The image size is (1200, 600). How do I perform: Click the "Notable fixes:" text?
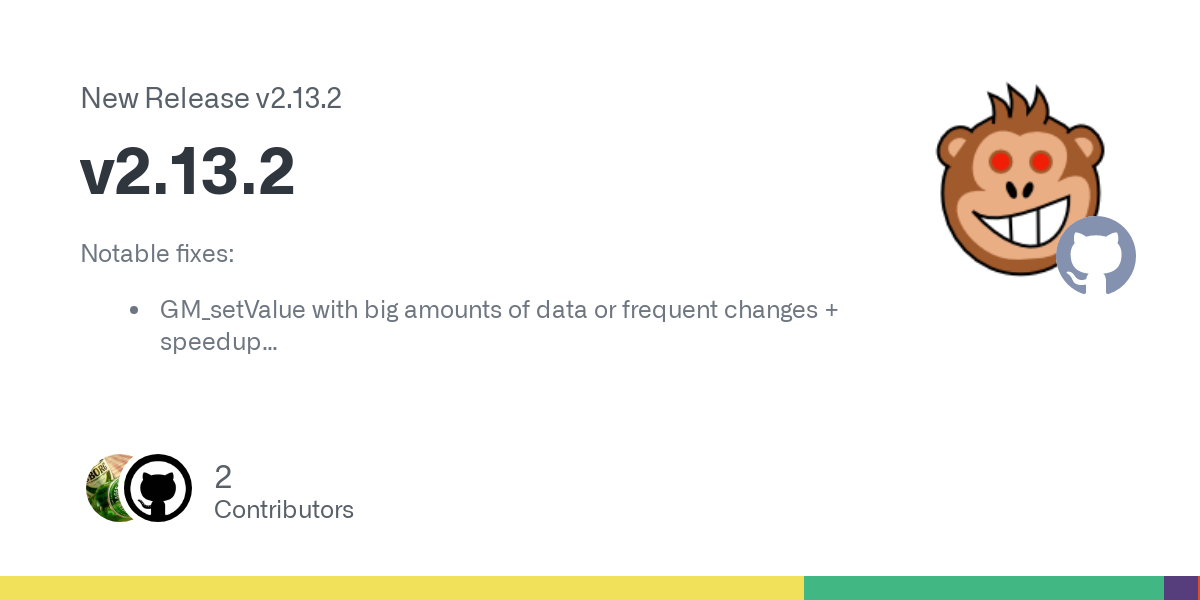click(x=157, y=253)
